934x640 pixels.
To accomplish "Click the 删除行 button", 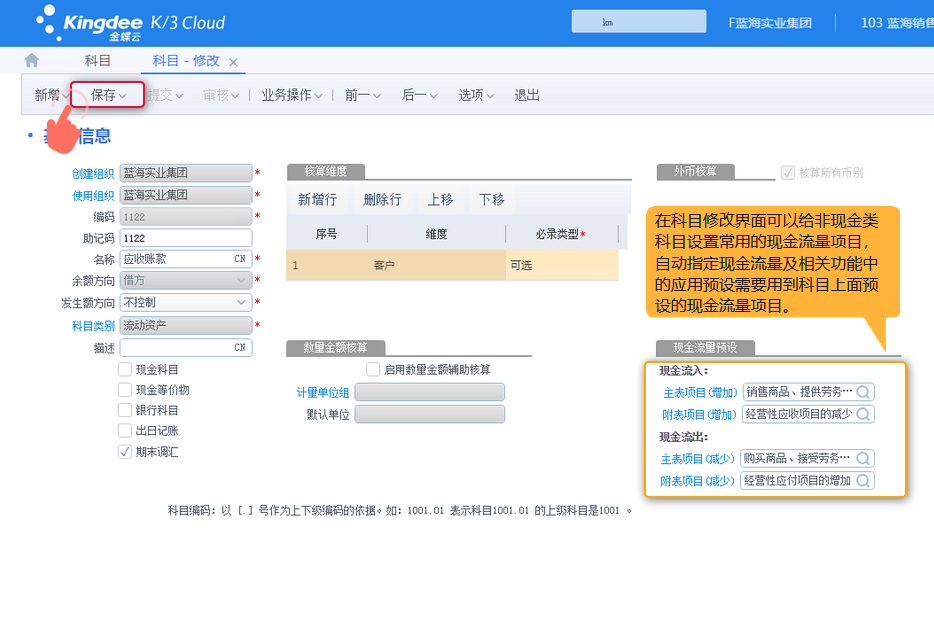I will [x=382, y=200].
